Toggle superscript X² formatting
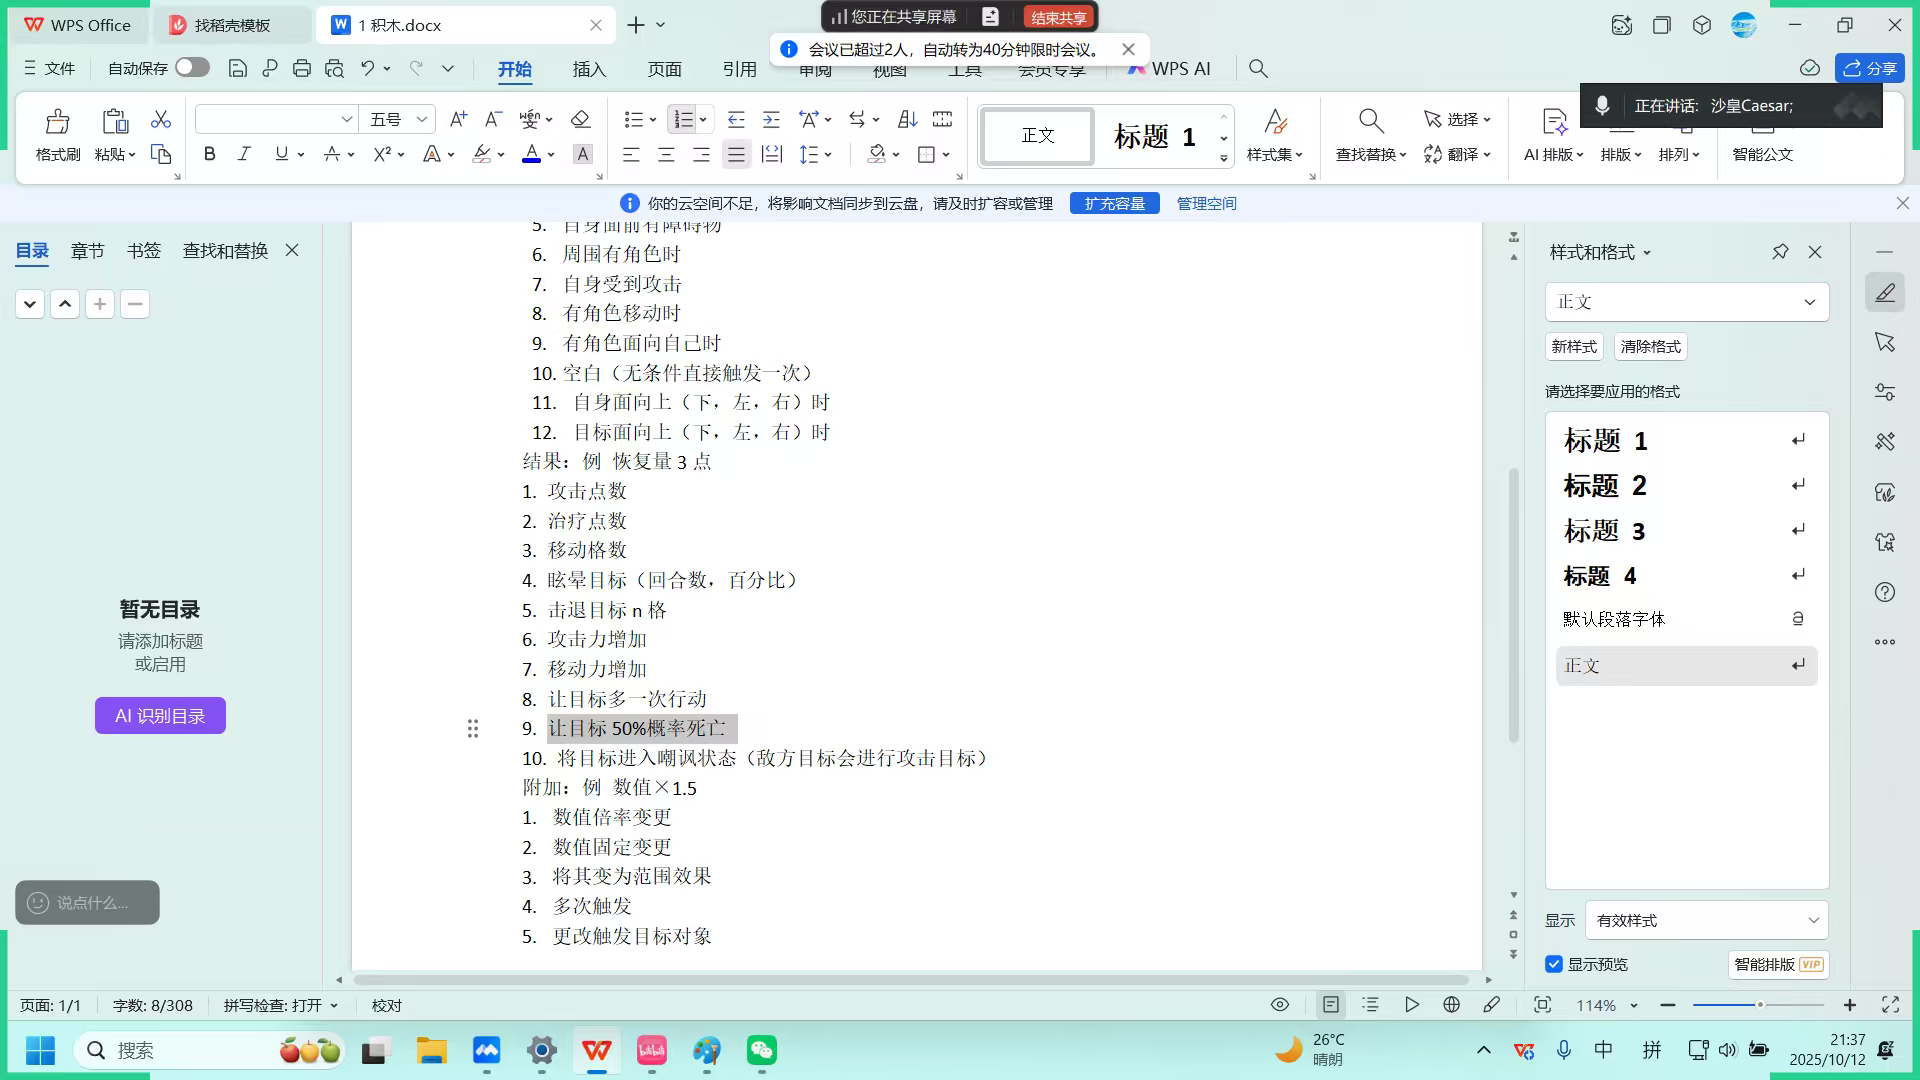 click(382, 154)
